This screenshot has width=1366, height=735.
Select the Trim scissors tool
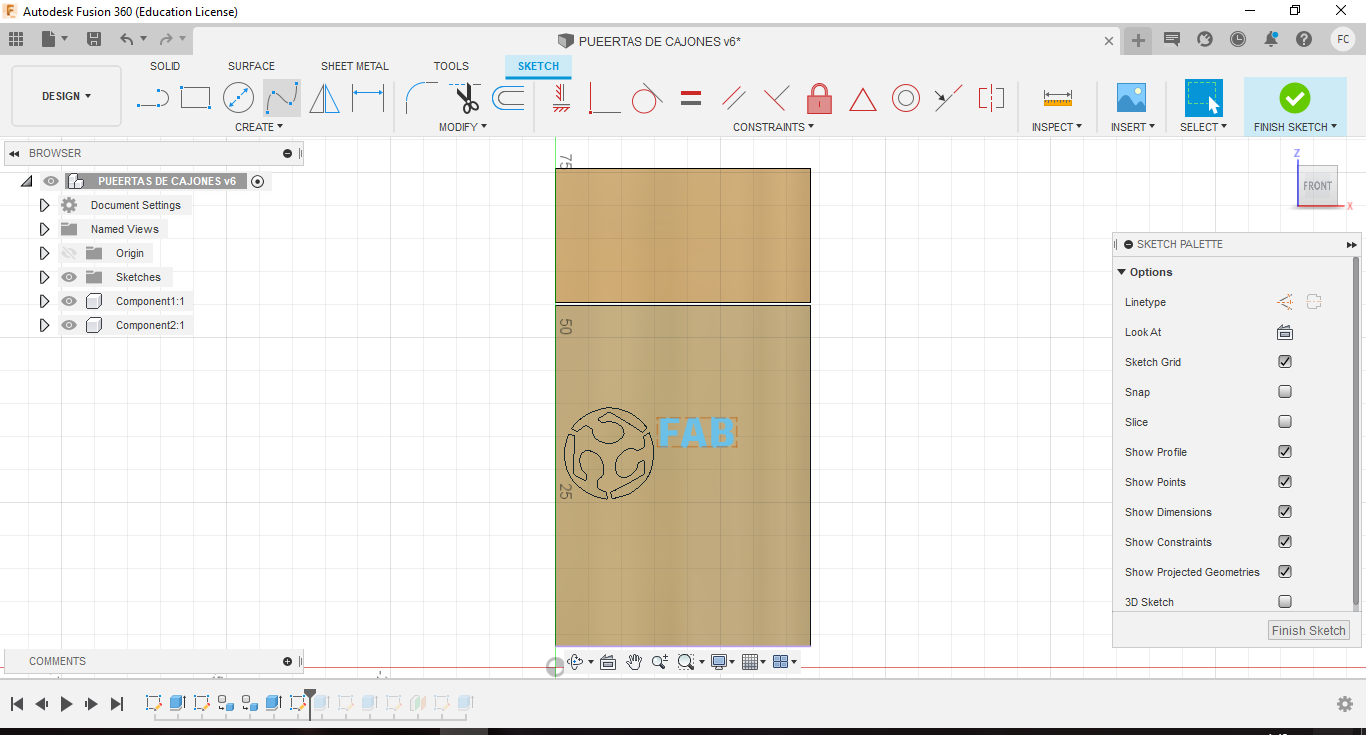(x=465, y=98)
